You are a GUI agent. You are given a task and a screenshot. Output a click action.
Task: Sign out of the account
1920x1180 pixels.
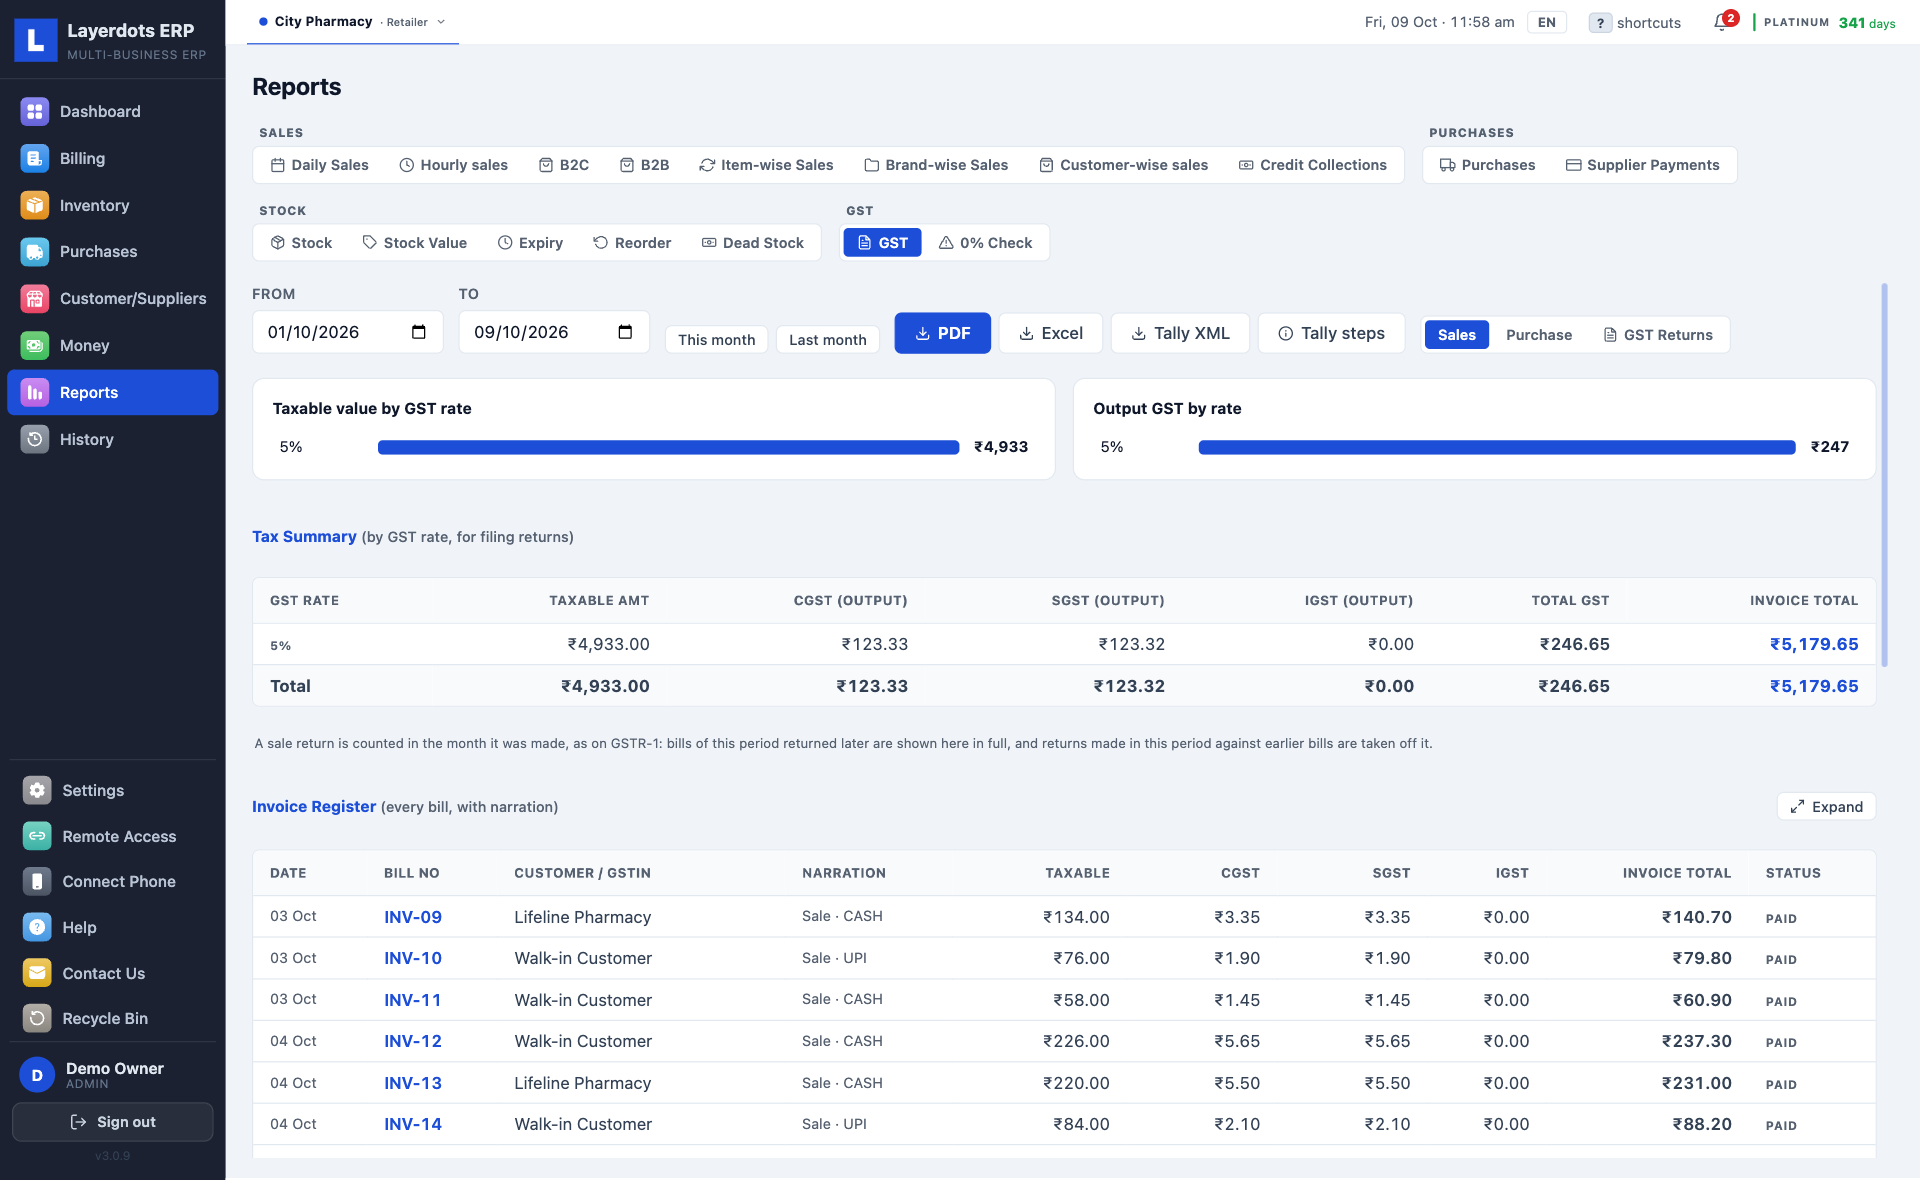point(113,1122)
